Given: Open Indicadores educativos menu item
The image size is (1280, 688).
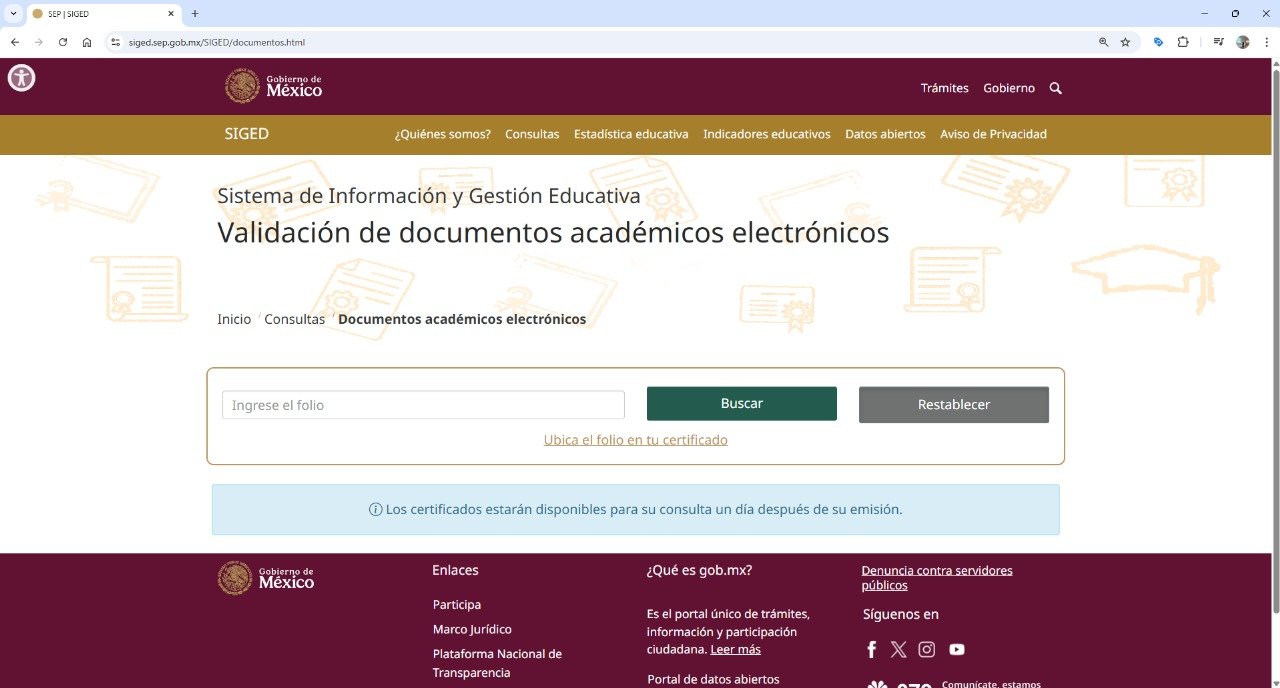Looking at the screenshot, I should [766, 134].
